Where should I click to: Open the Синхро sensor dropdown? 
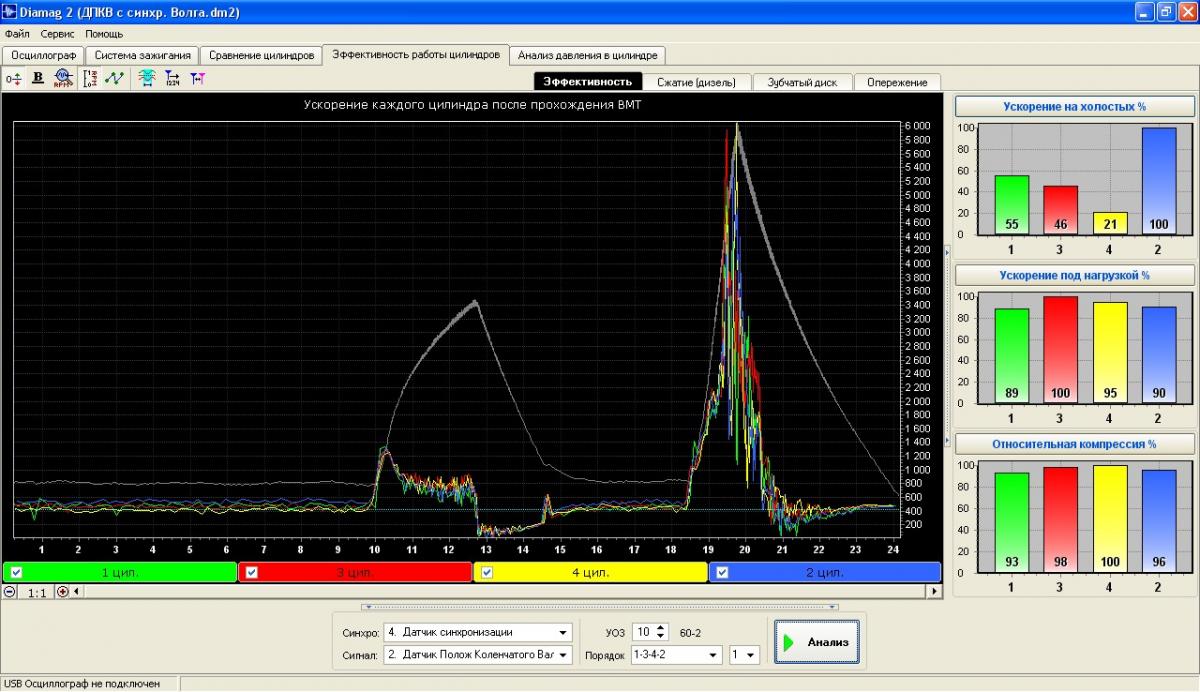(x=564, y=633)
